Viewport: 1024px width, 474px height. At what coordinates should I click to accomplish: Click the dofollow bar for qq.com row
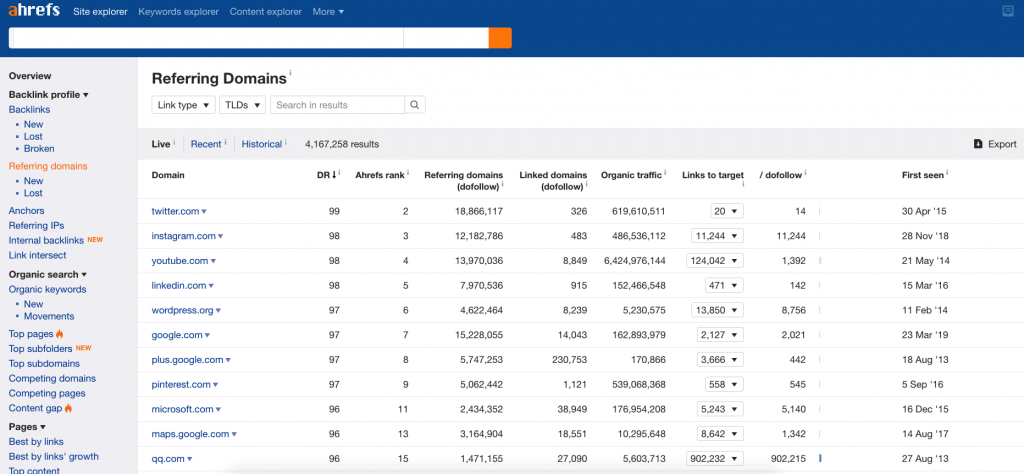820,459
